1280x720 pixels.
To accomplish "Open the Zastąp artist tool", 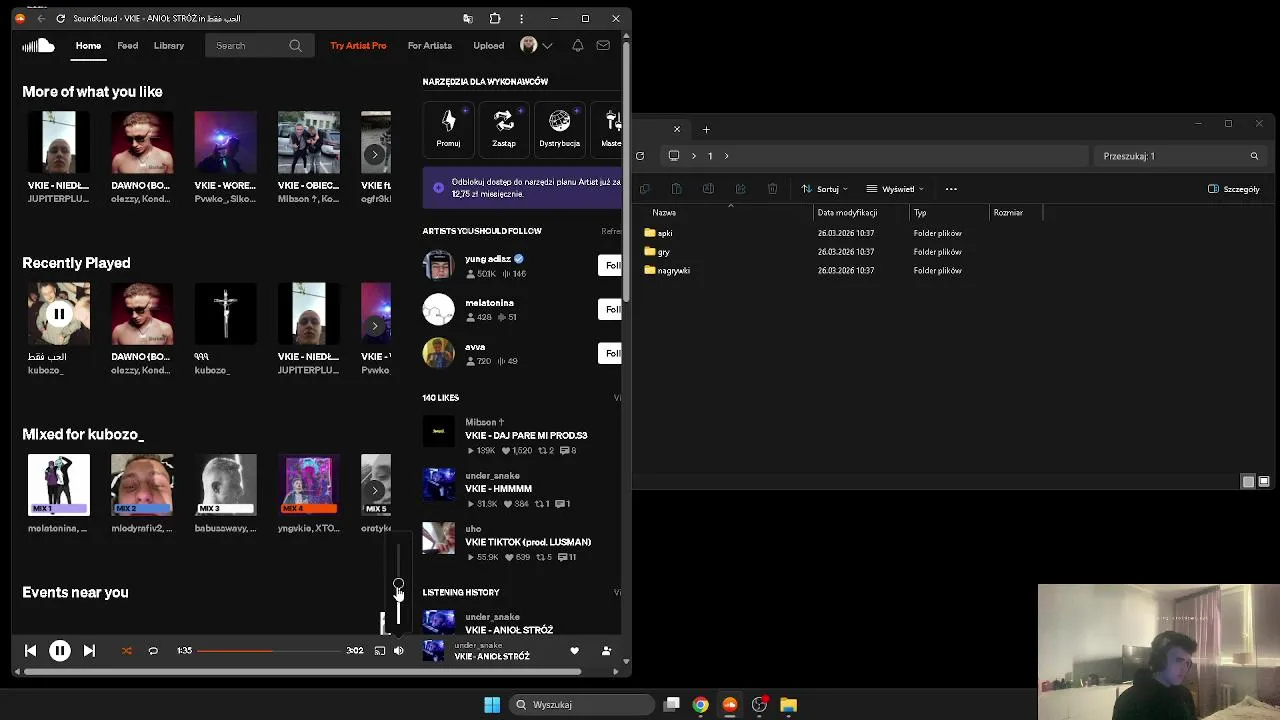I will 504,128.
